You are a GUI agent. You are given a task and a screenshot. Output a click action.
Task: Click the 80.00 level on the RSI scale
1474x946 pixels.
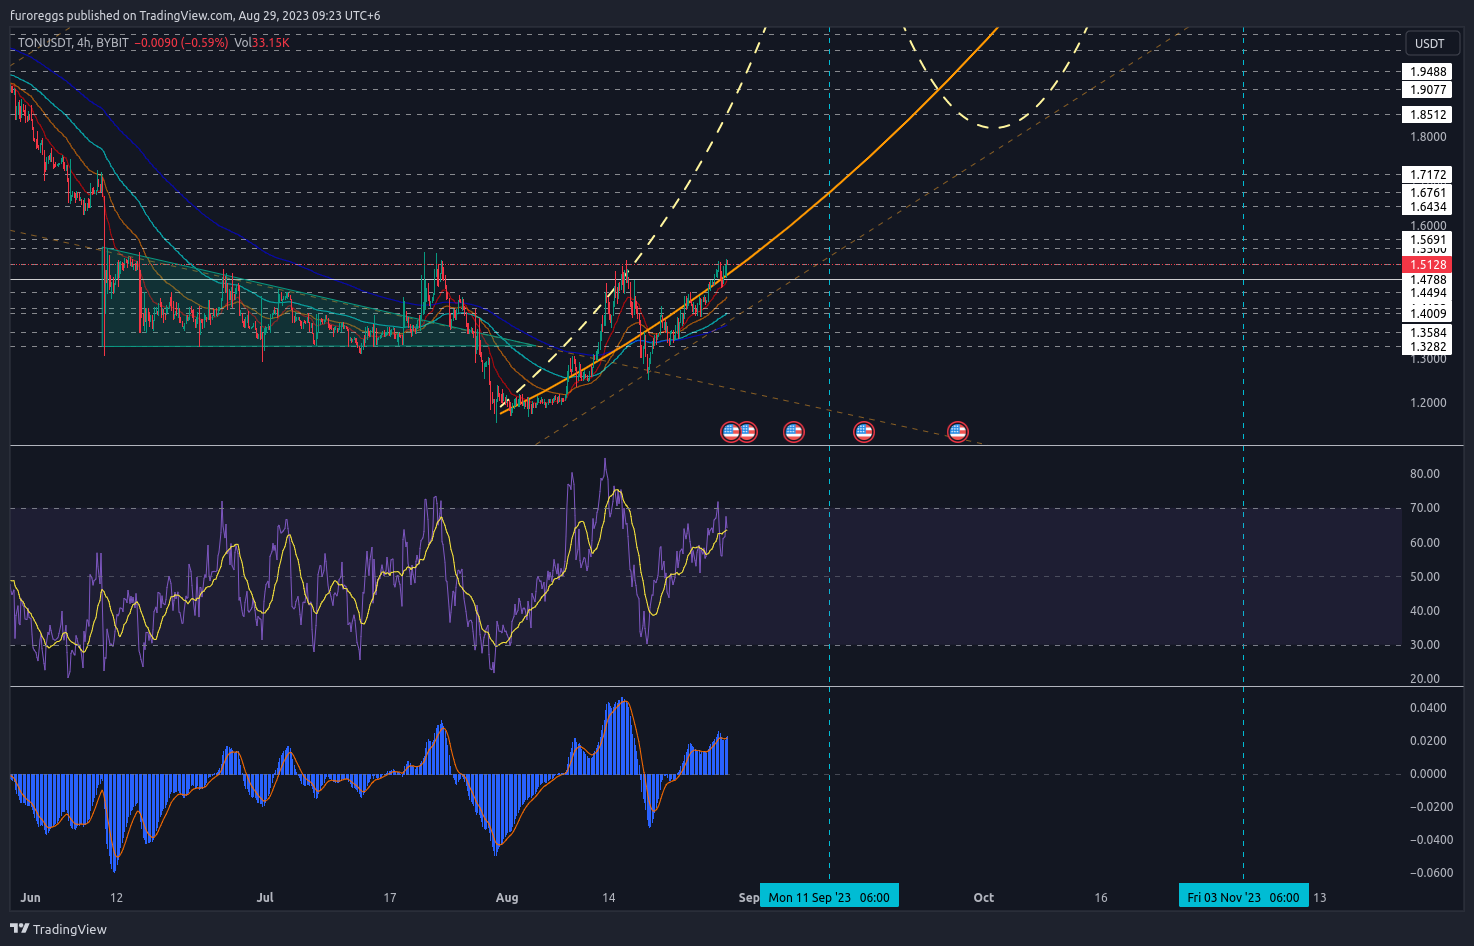[1425, 474]
